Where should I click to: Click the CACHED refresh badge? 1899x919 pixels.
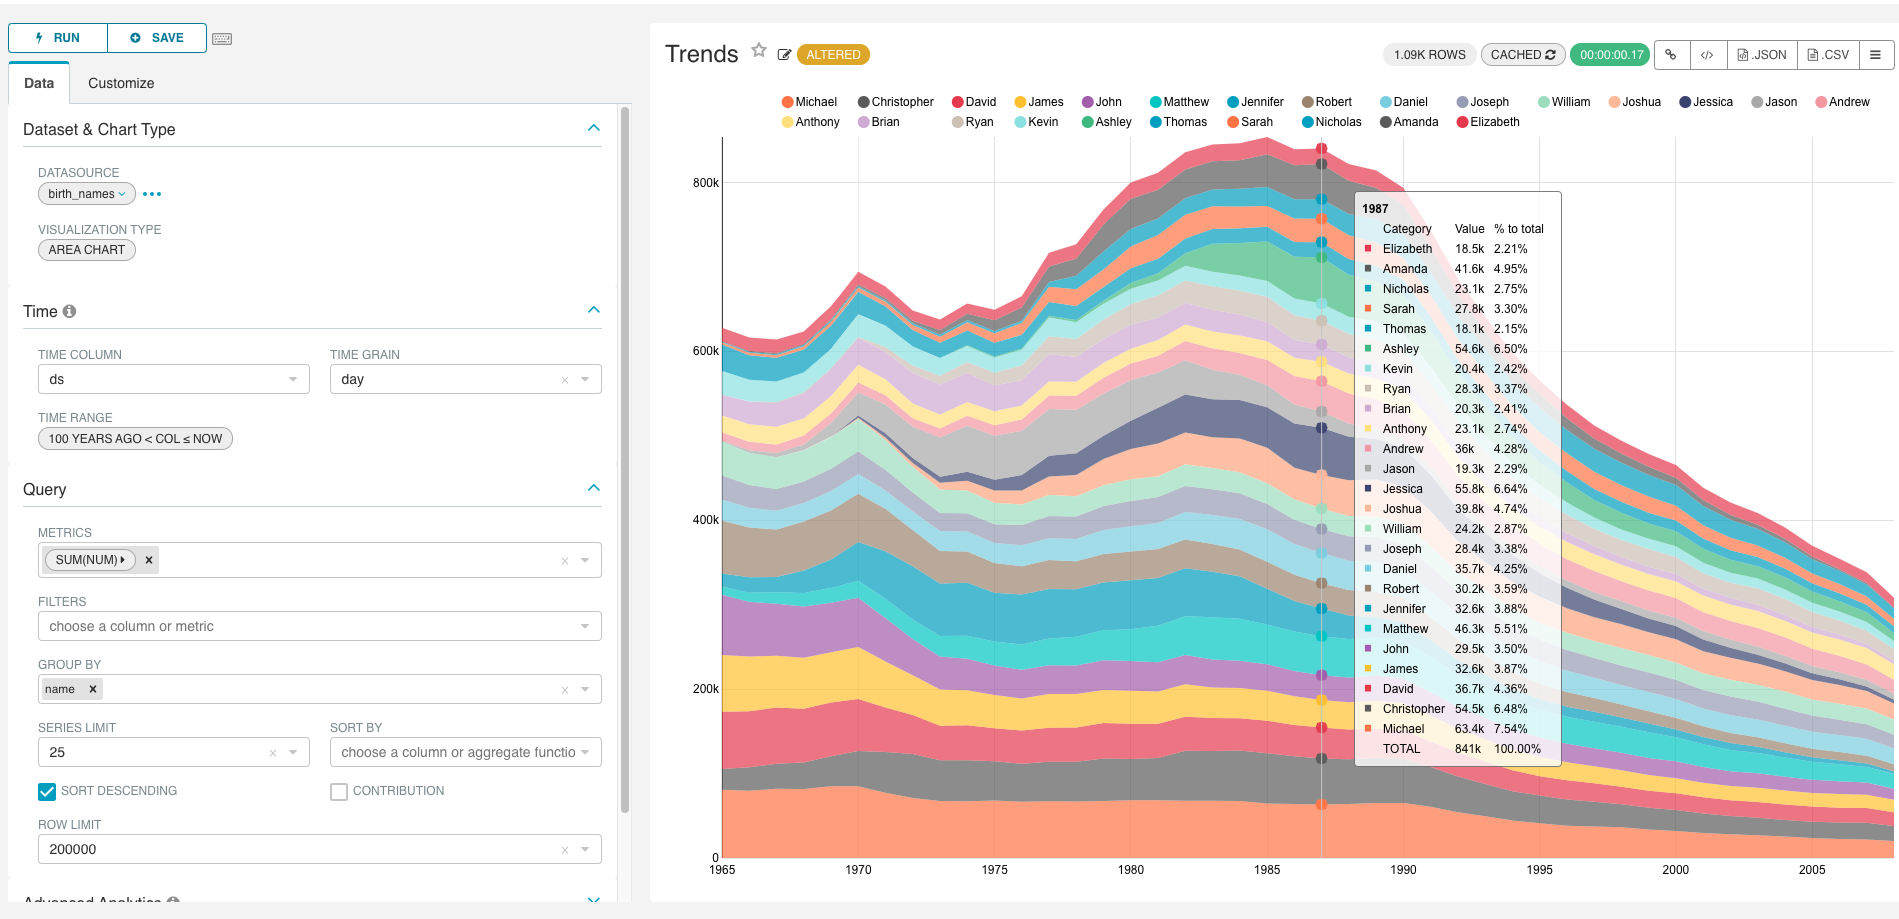click(x=1522, y=55)
